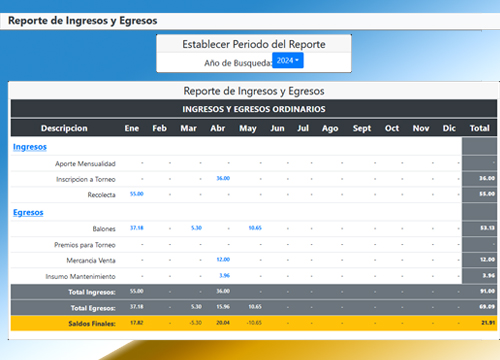Viewport: 500px width, 360px height.
Task: Click the Ene column header
Action: click(132, 128)
